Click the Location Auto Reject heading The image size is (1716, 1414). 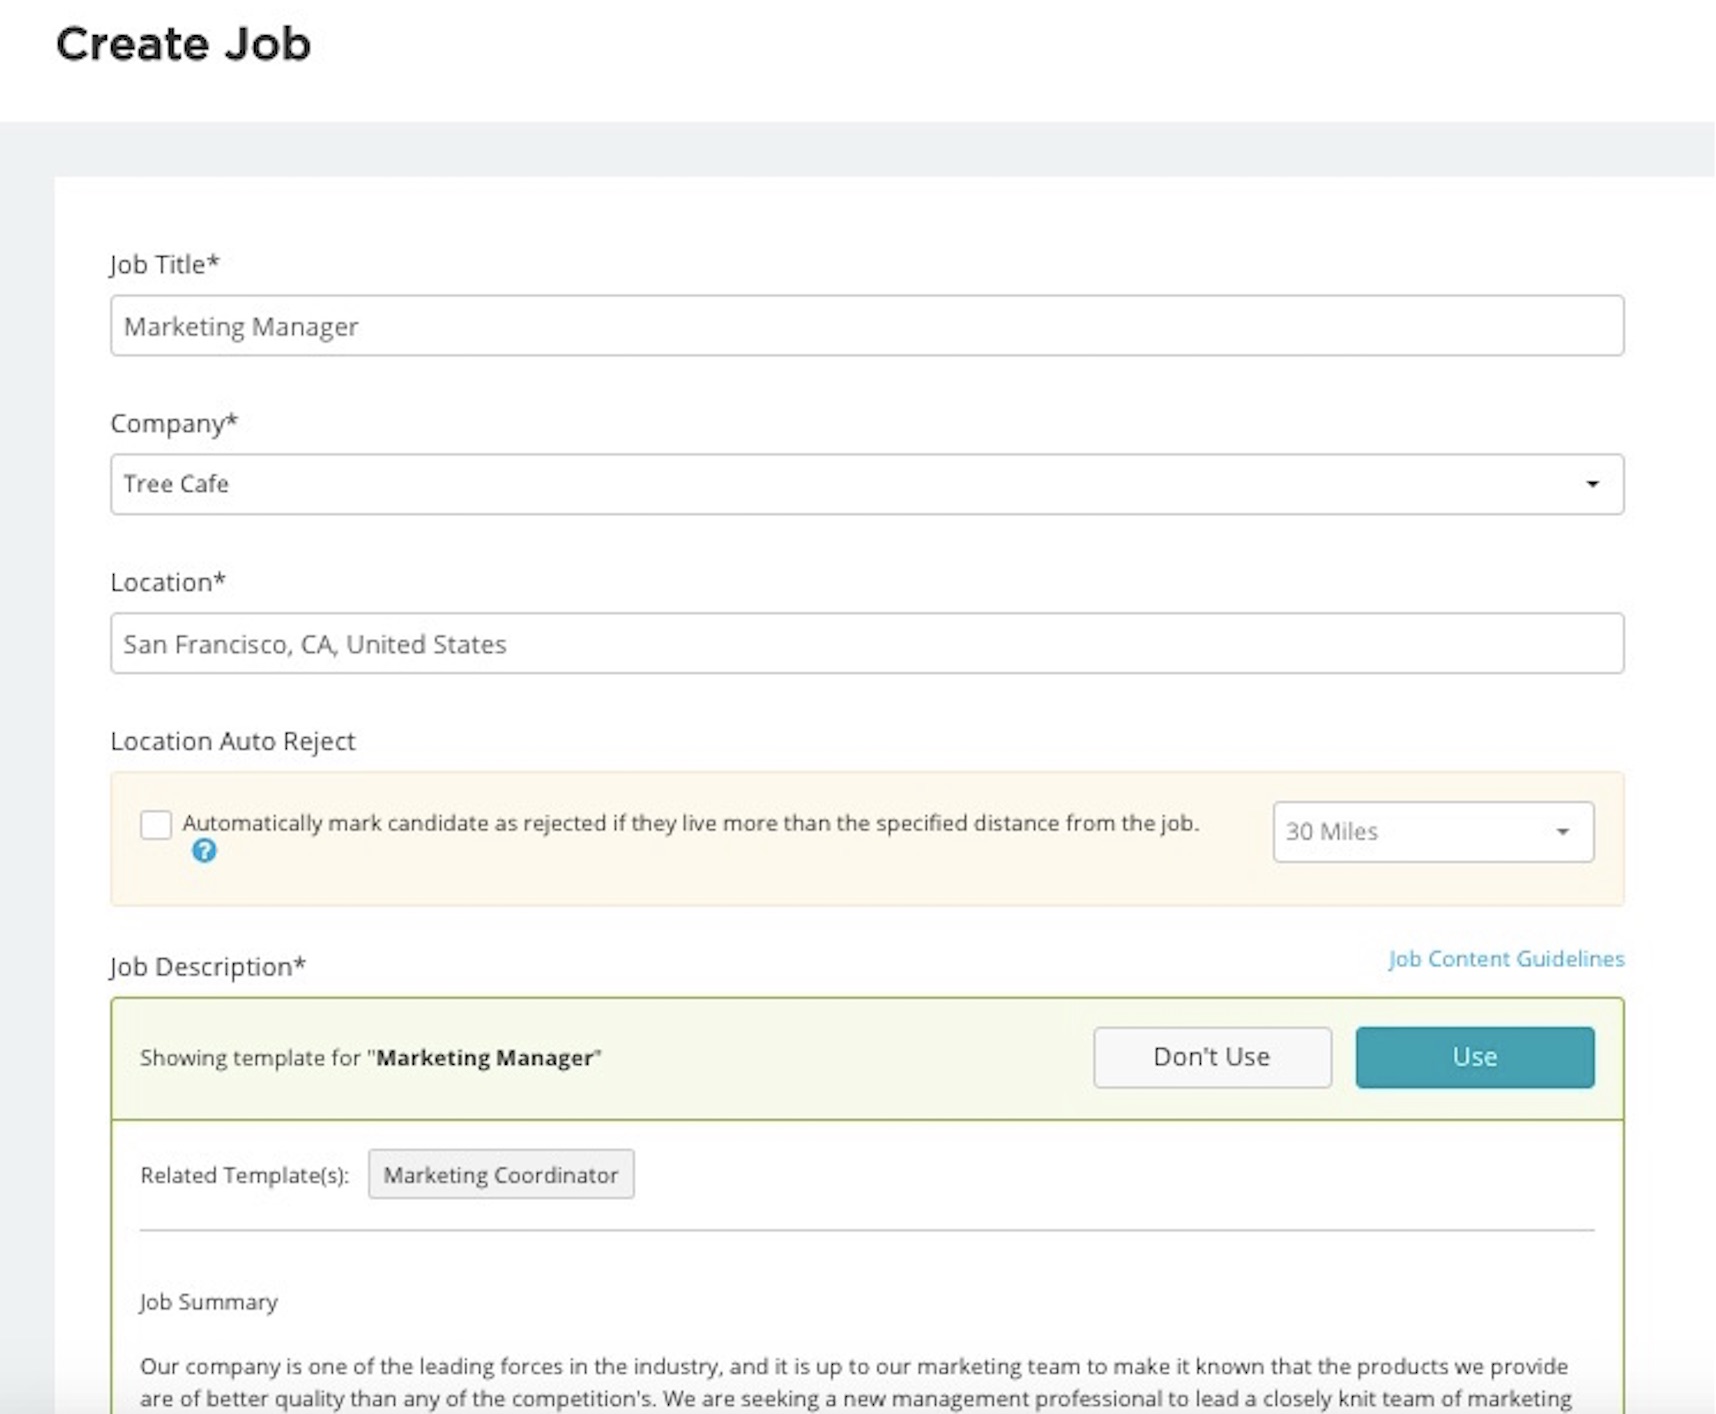233,741
